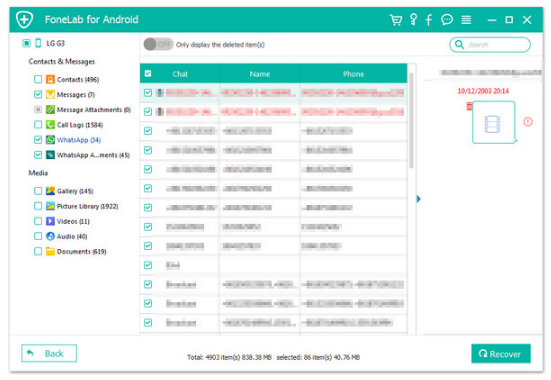Select the WhatsApp (34) category label
The height and width of the screenshot is (380, 551).
tap(79, 140)
